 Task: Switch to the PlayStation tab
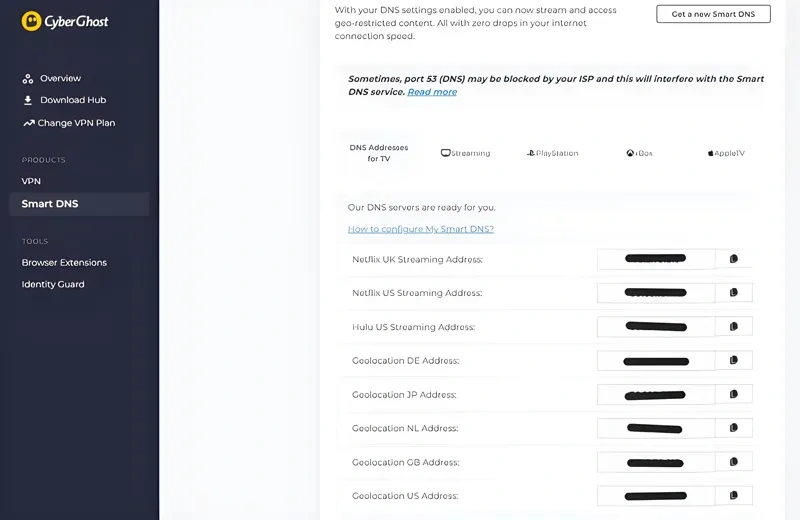(553, 153)
